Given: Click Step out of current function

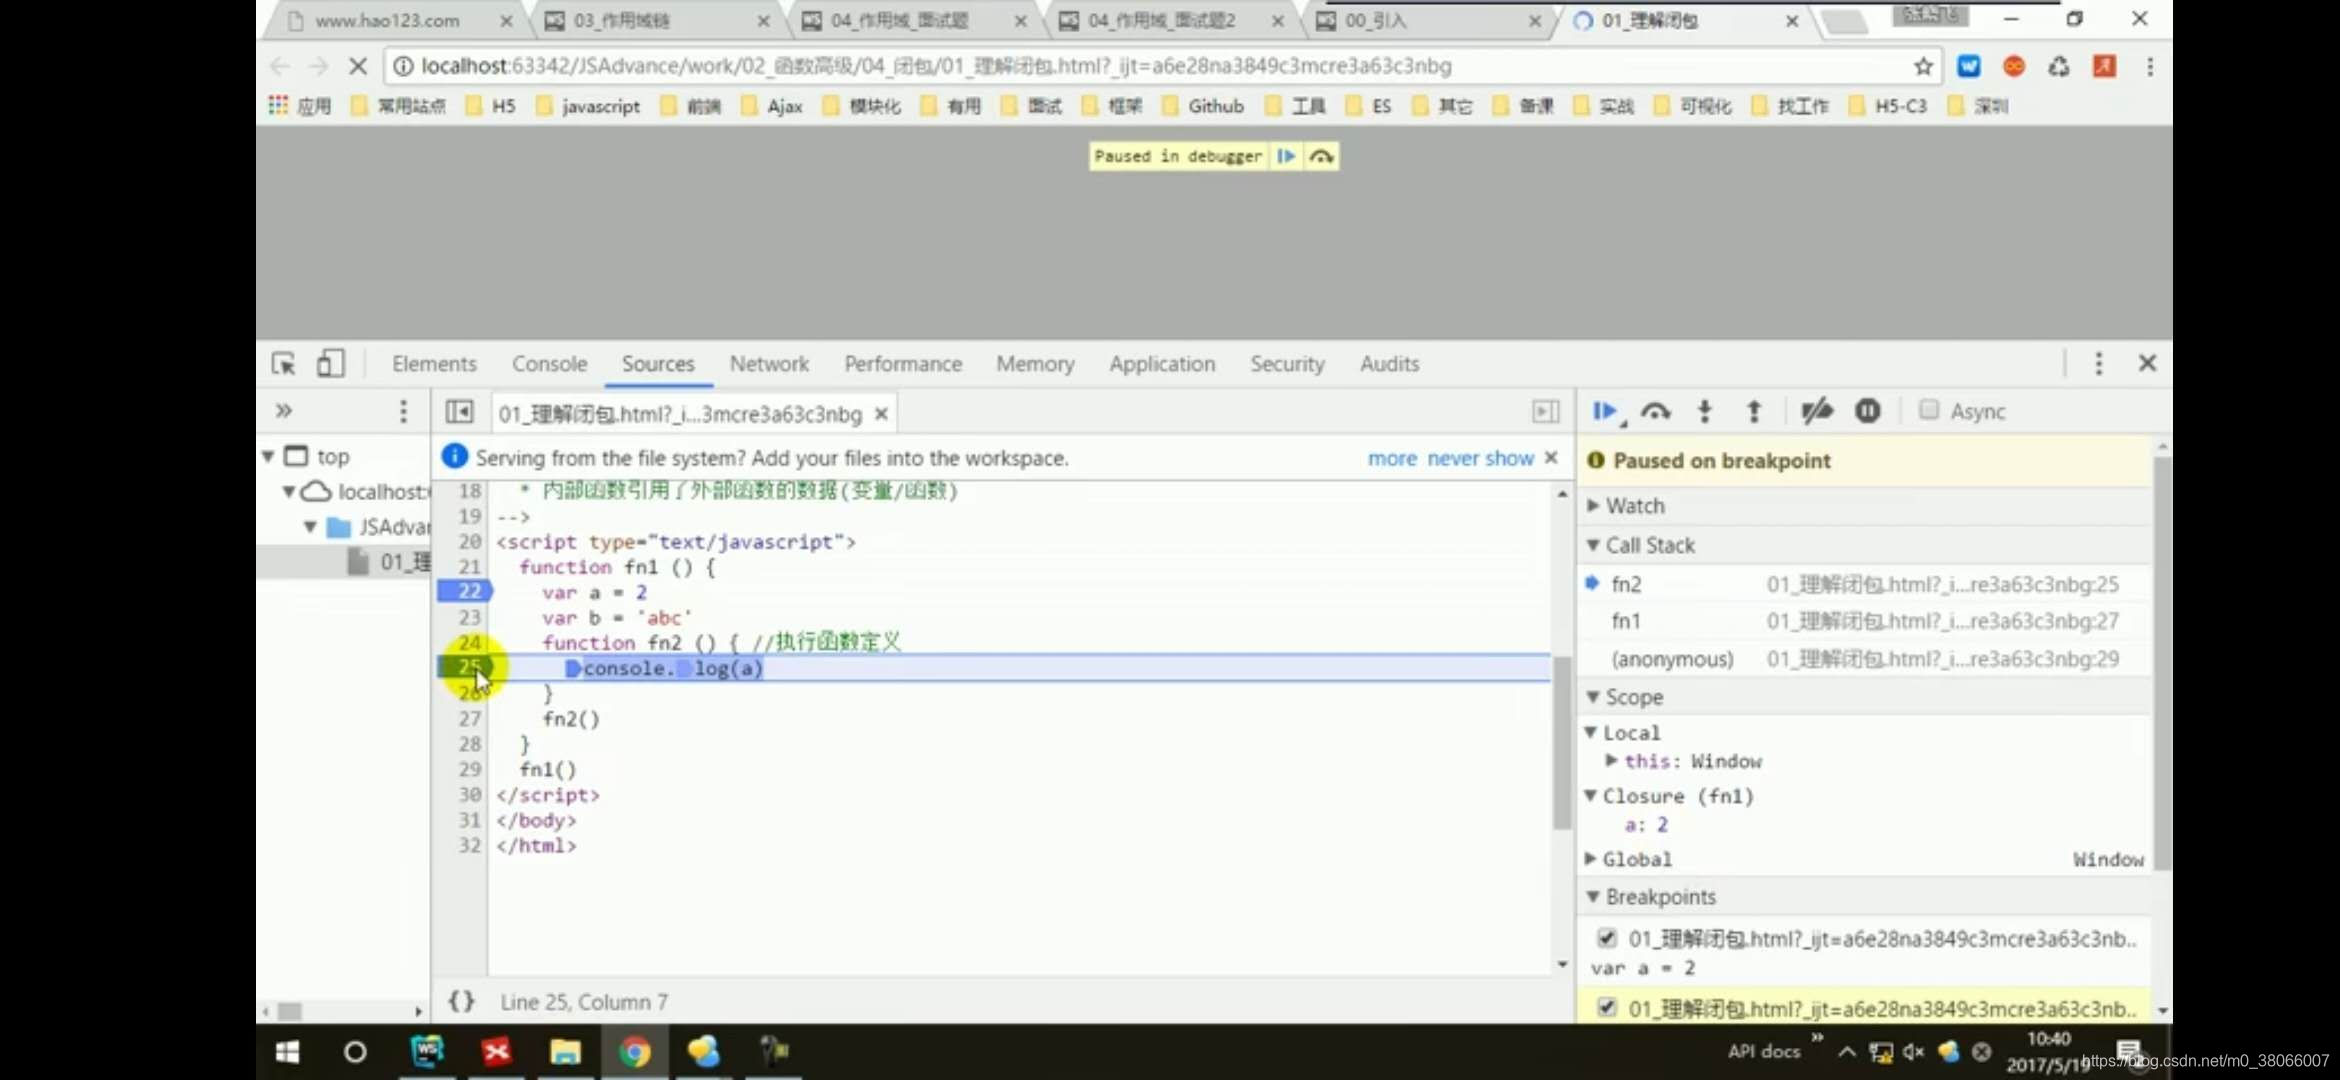Looking at the screenshot, I should click(x=1753, y=411).
